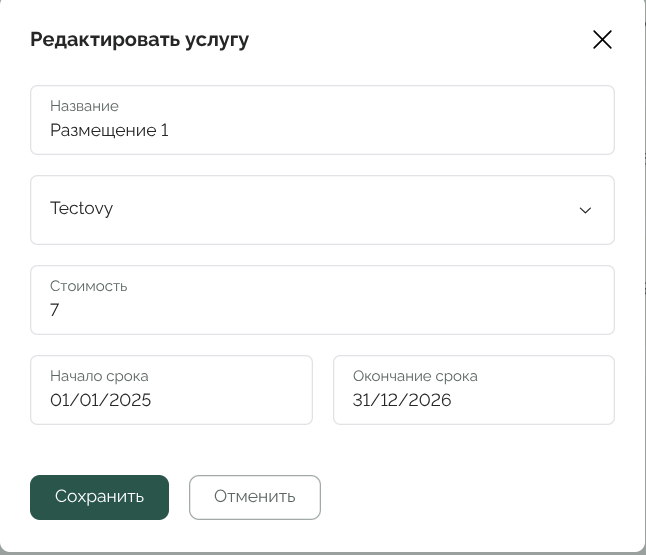Click the selected value Tectovy text
646x555 pixels.
click(81, 209)
